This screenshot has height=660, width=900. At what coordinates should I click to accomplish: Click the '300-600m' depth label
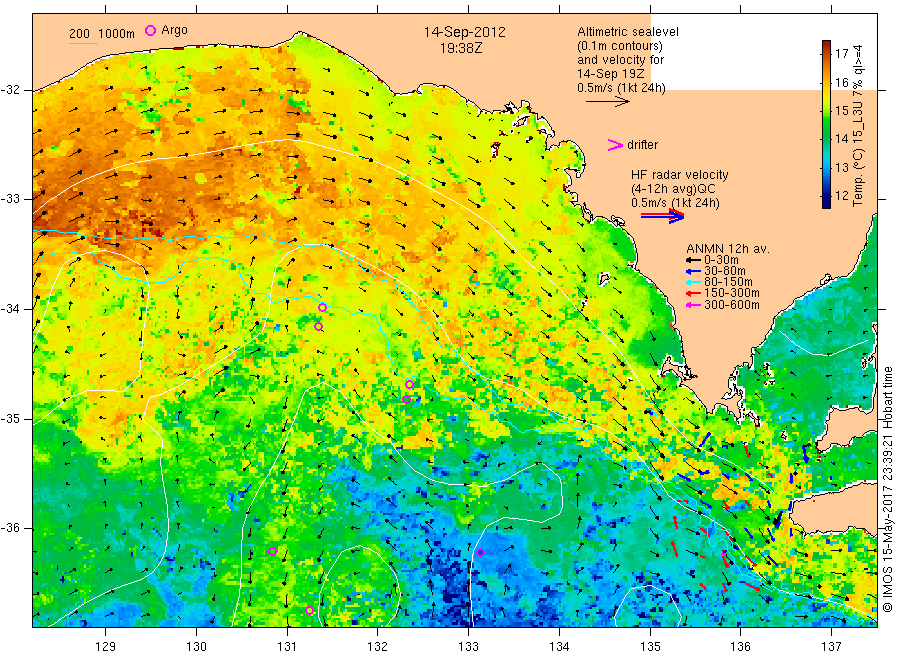coord(732,305)
